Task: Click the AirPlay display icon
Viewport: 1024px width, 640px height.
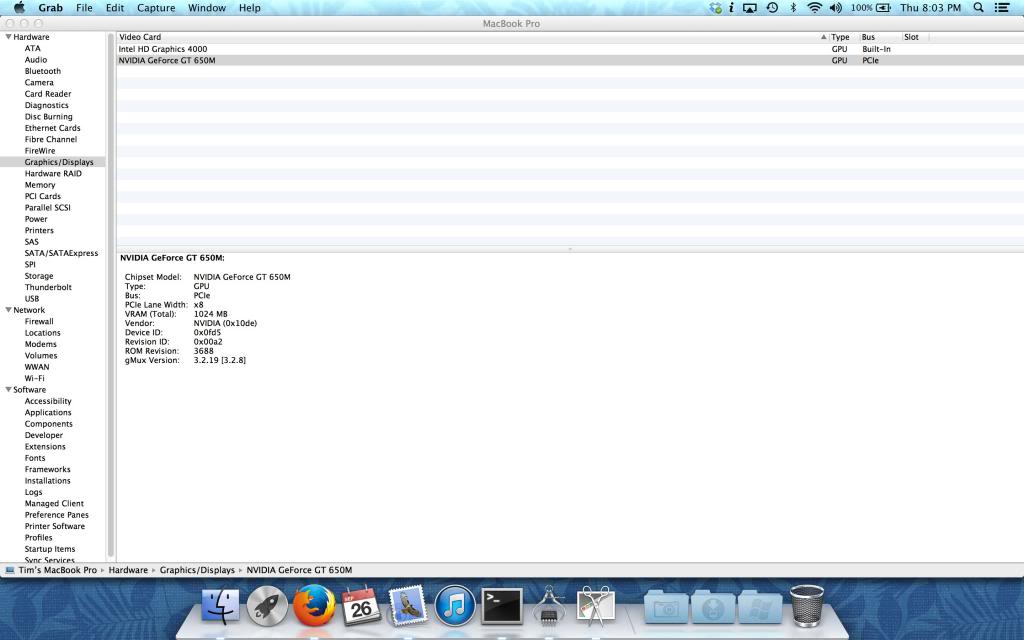Action: [x=750, y=7]
